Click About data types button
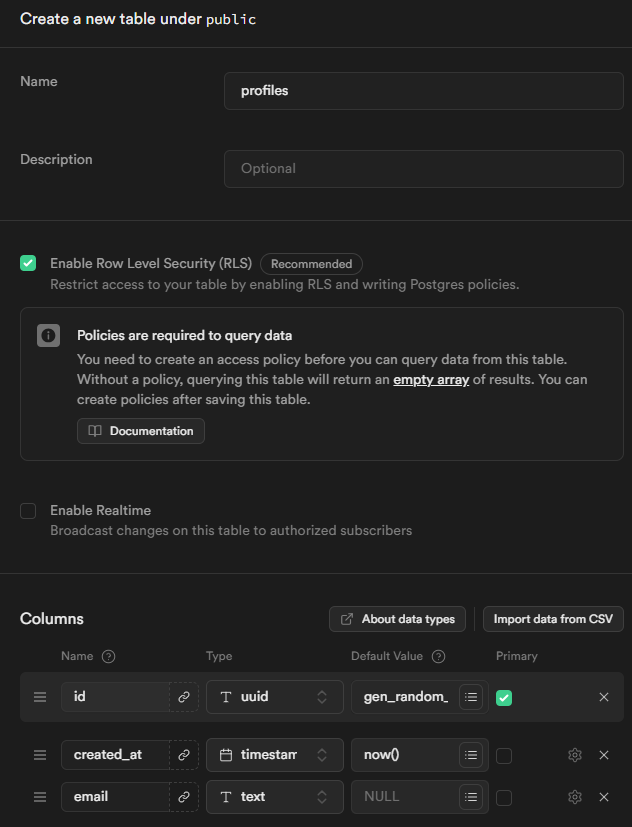This screenshot has width=632, height=827. [x=397, y=619]
